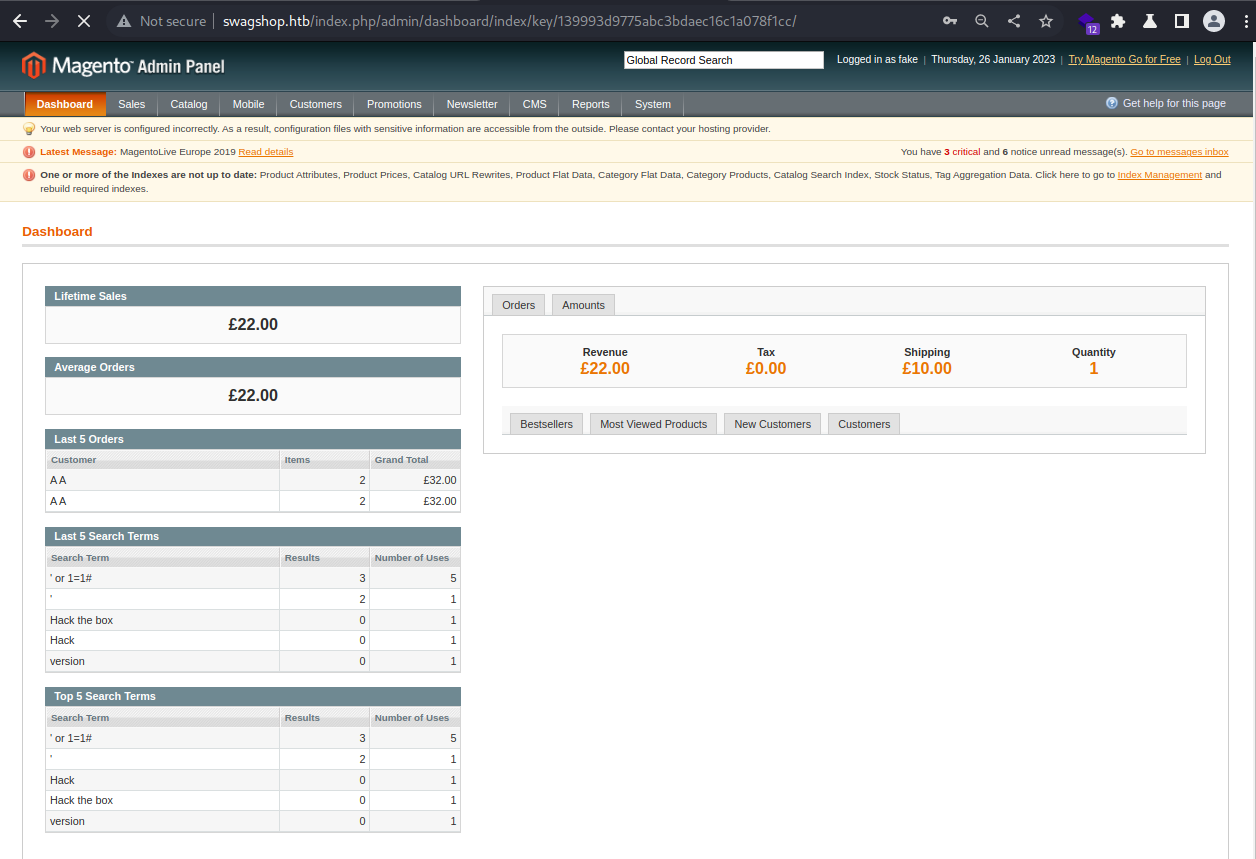Click the zoom magnifier icon in address bar
The height and width of the screenshot is (859, 1256).
click(981, 21)
